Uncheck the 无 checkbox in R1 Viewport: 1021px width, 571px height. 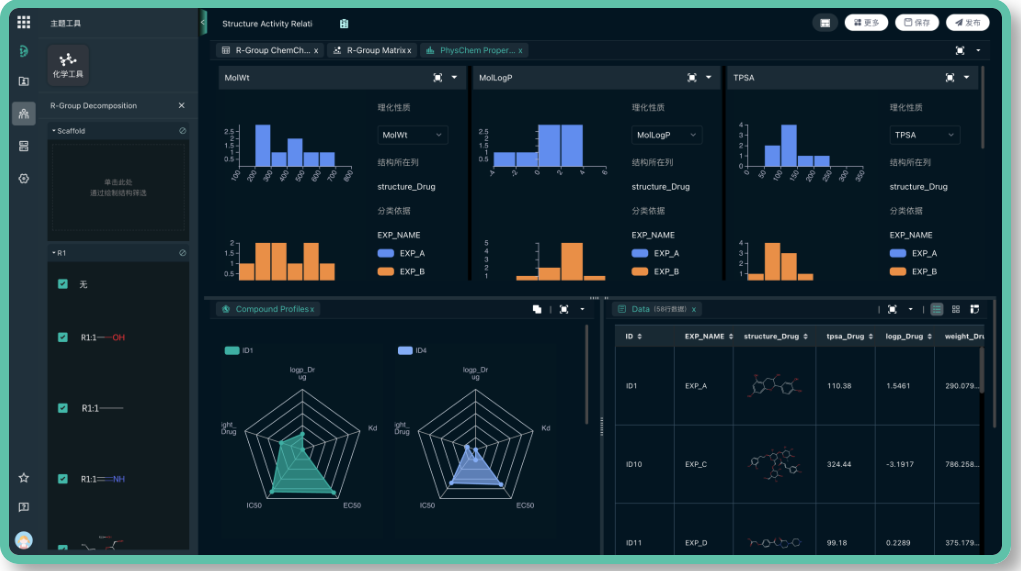(x=63, y=284)
